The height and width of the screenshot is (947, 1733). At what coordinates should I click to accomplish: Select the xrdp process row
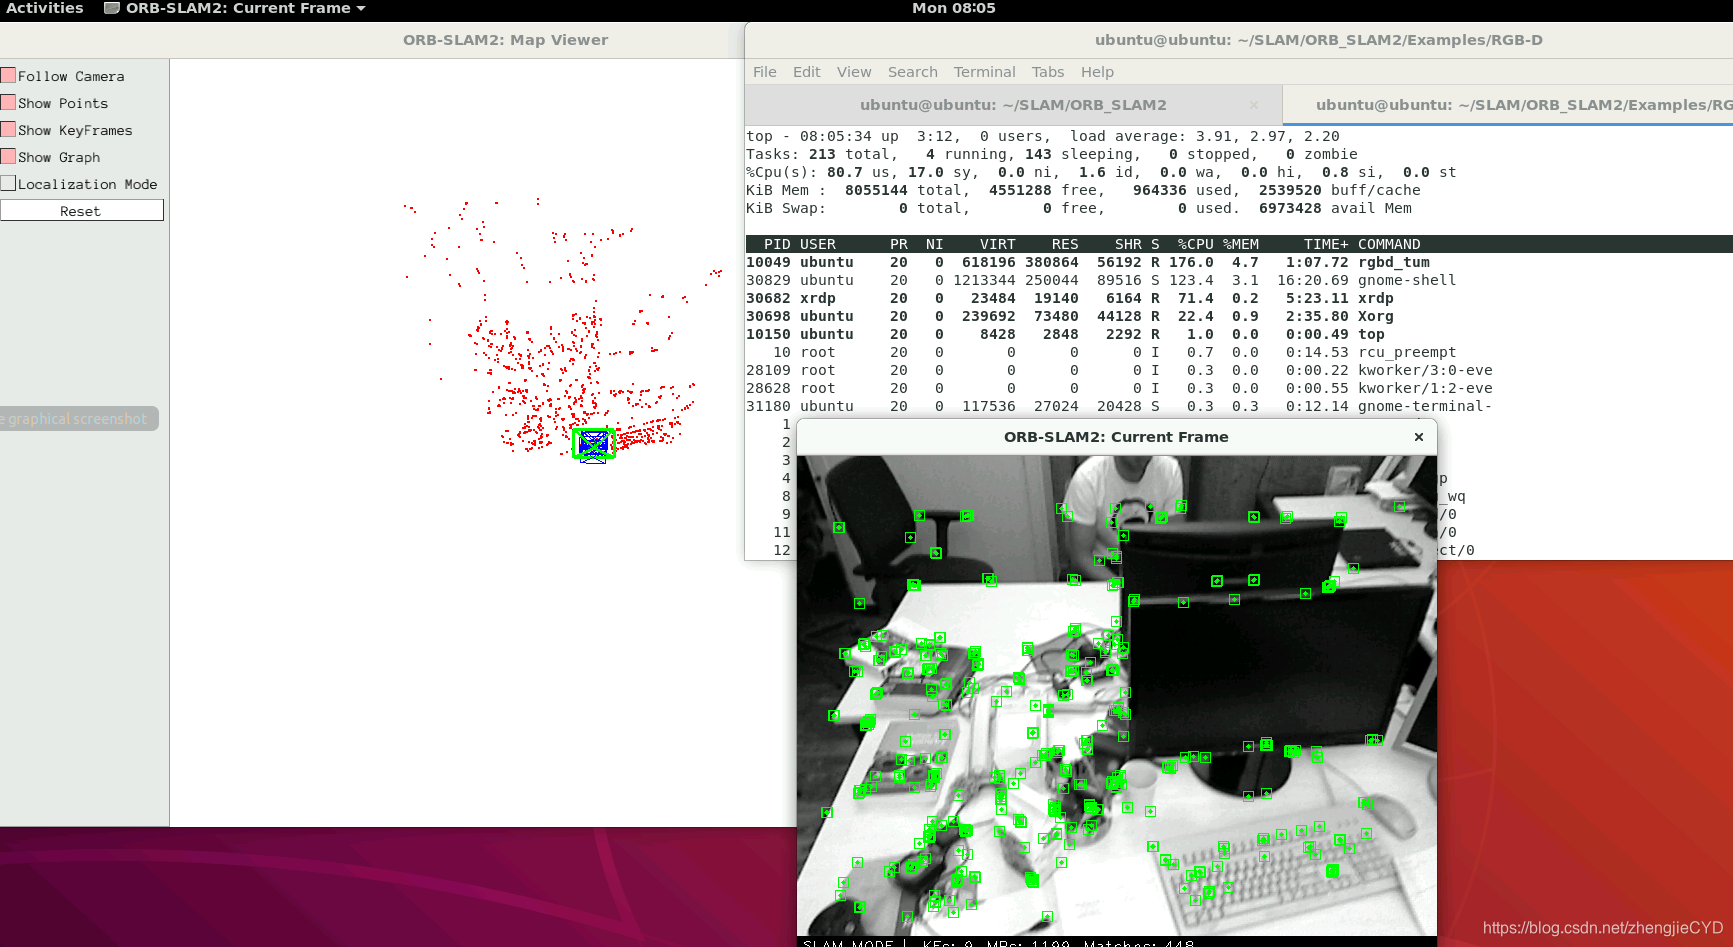pyautogui.click(x=1239, y=298)
